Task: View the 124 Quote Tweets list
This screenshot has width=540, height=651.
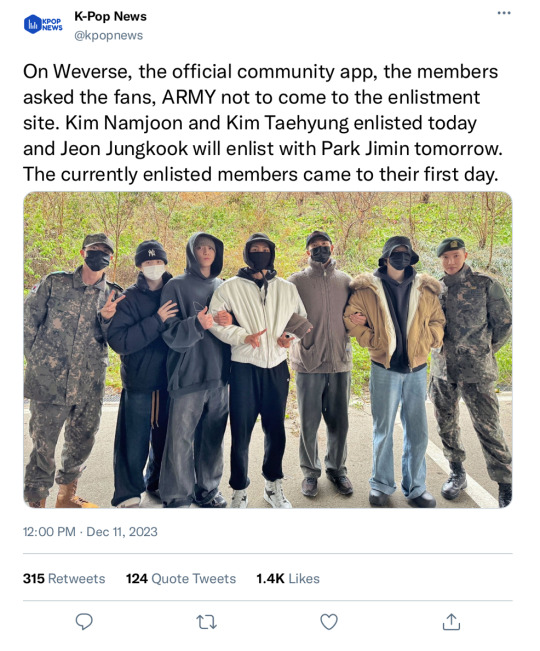Action: coord(181,578)
